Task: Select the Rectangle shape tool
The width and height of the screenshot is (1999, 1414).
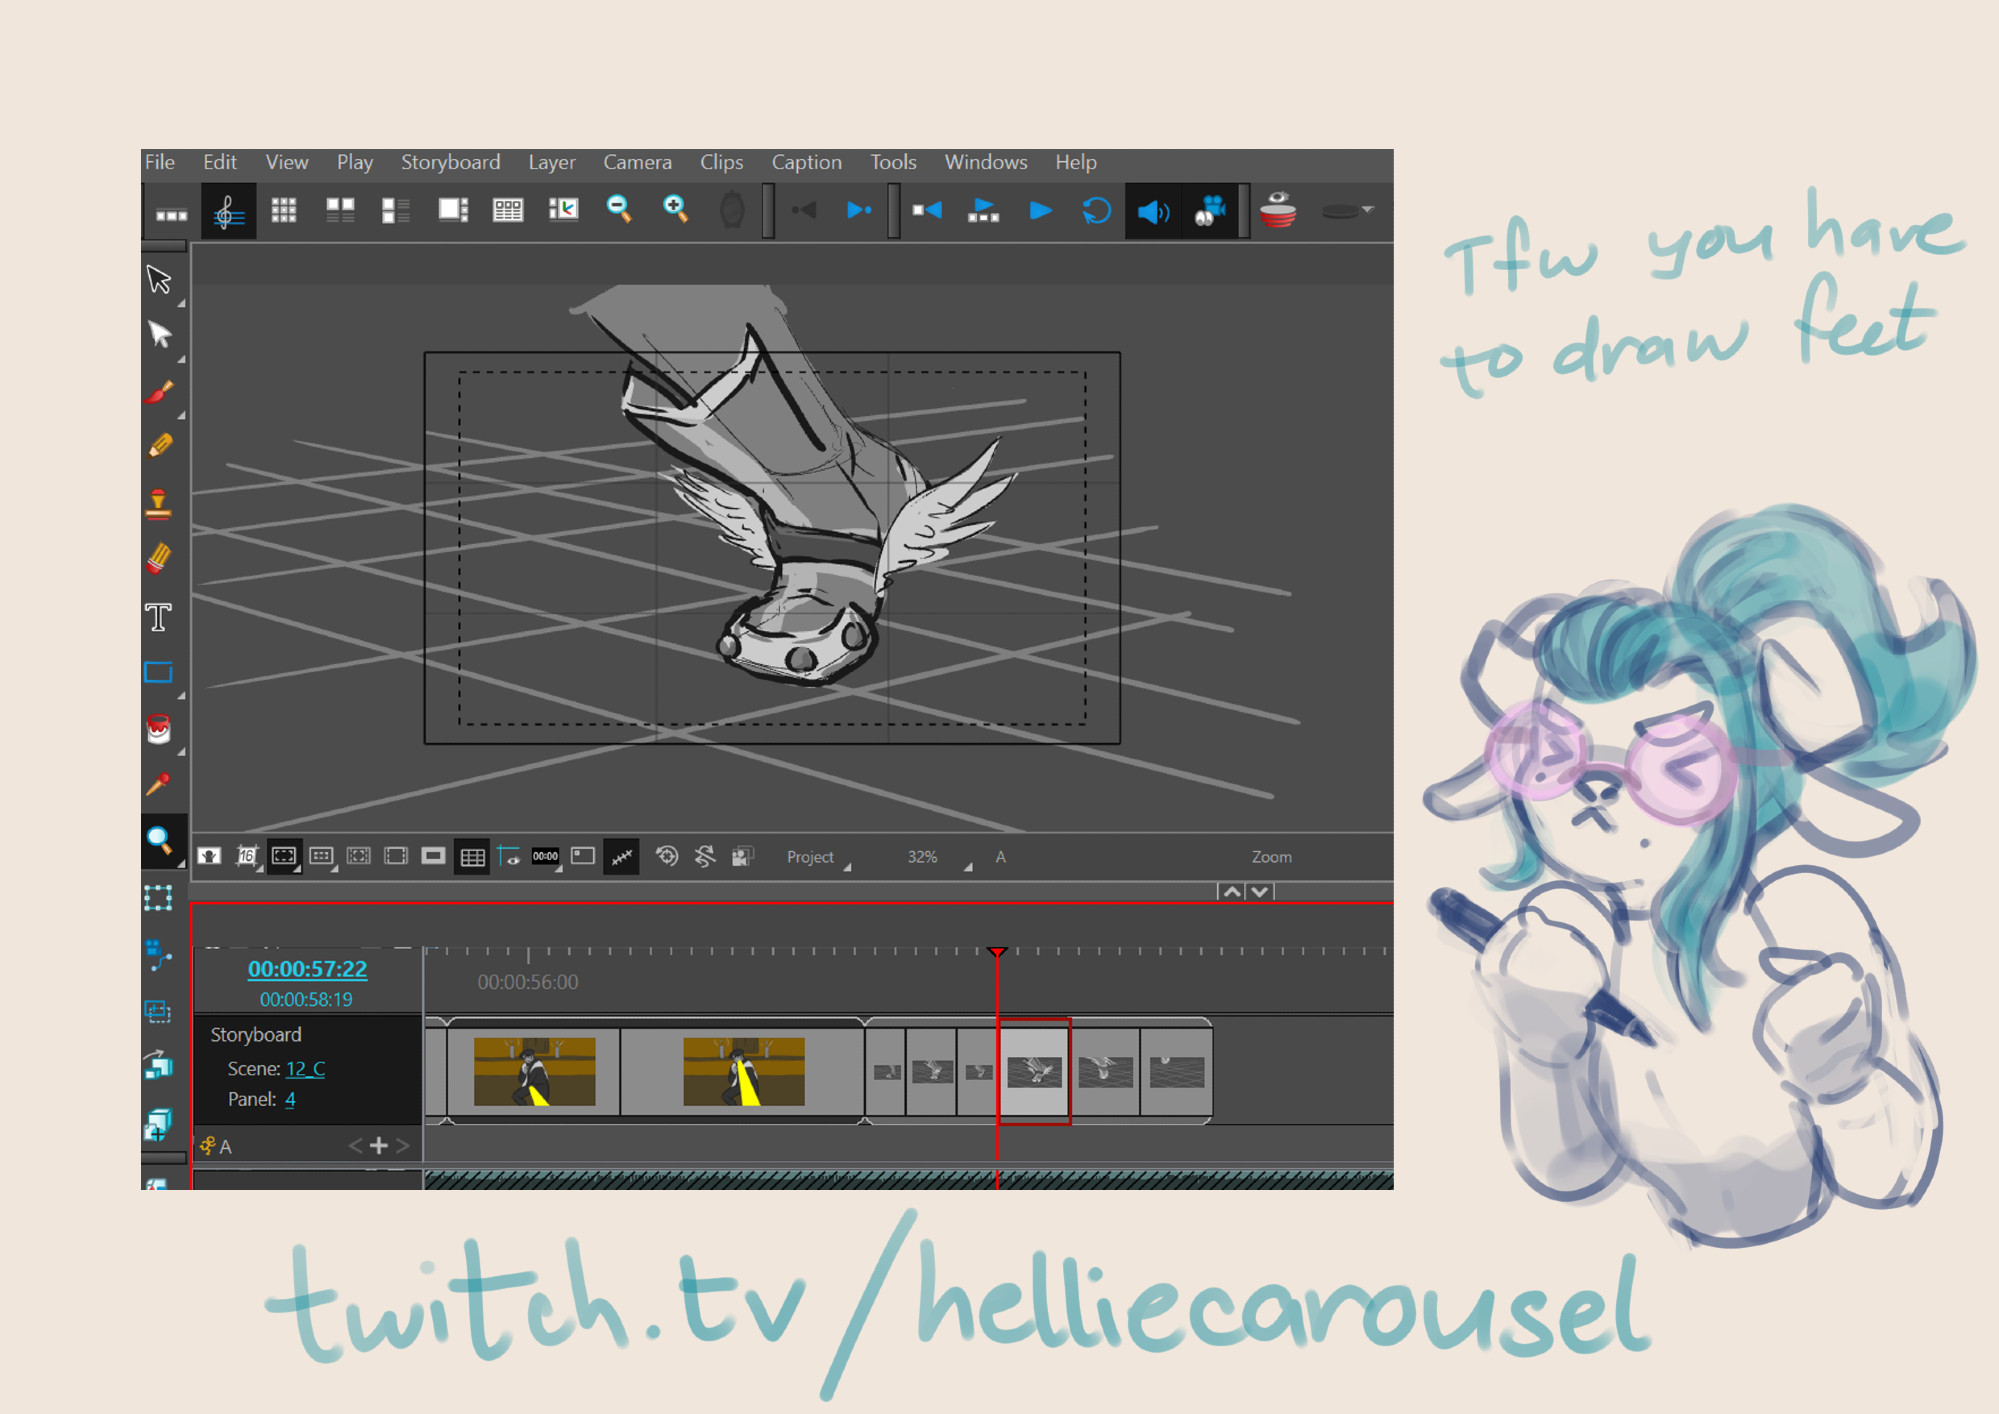Action: (159, 672)
